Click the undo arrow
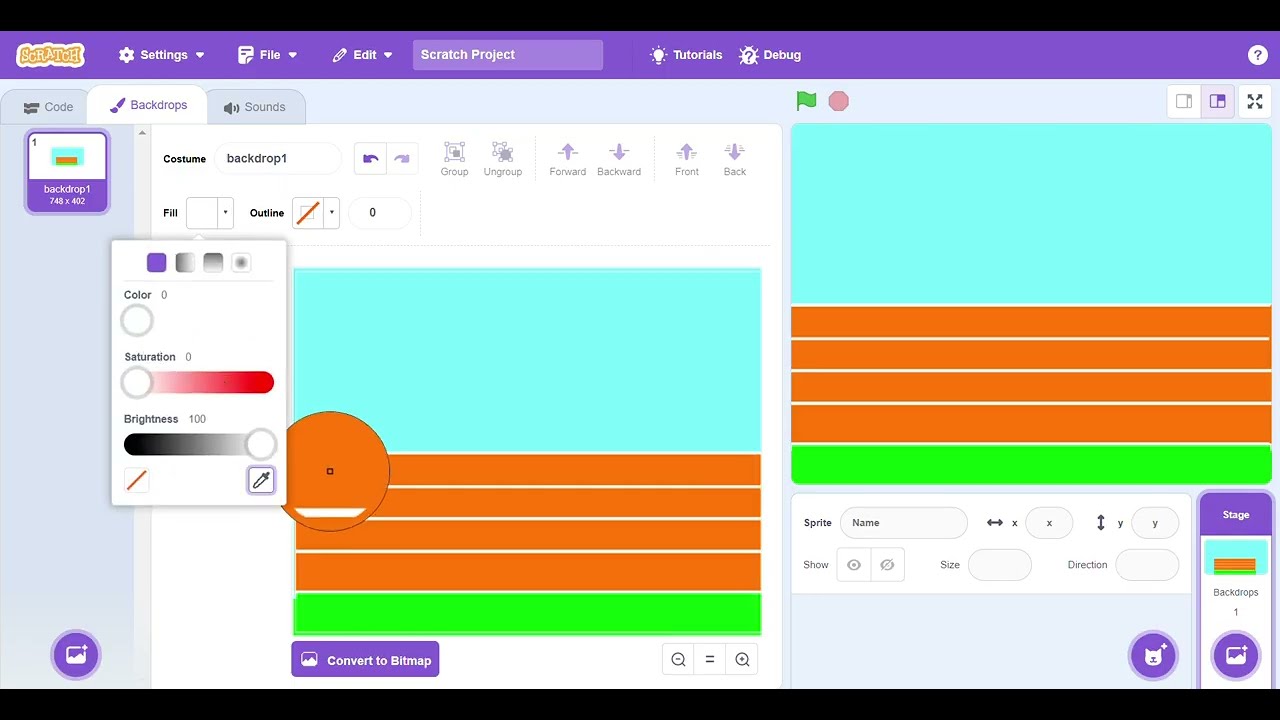The image size is (1280, 720). (371, 158)
